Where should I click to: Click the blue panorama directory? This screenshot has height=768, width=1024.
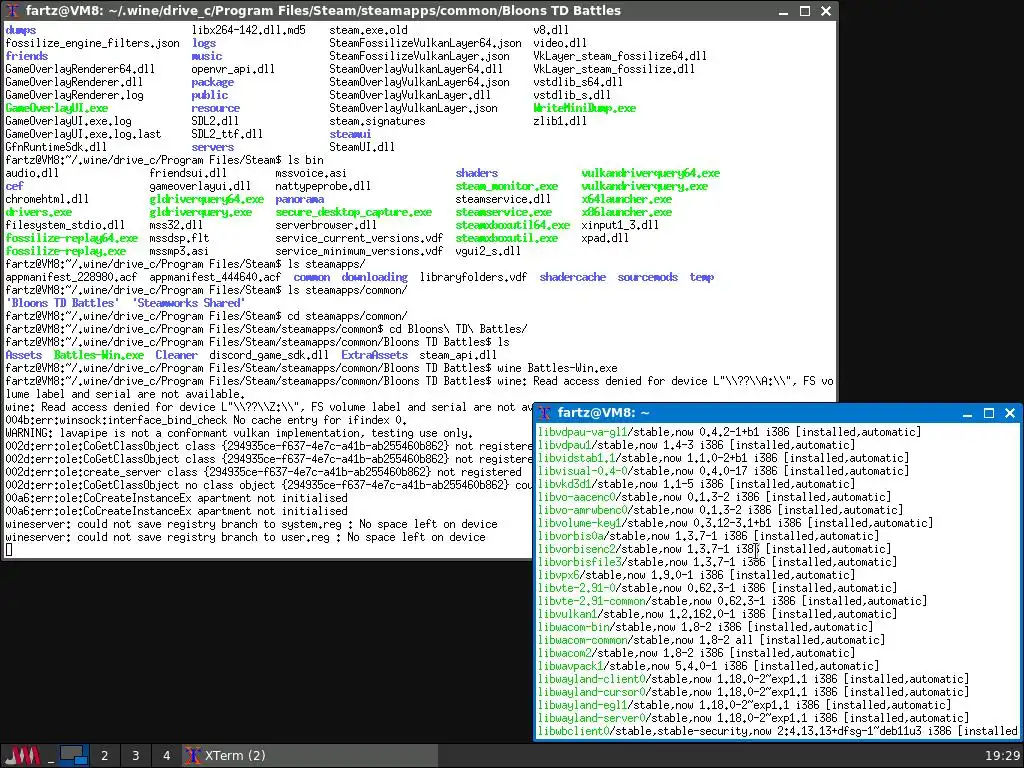pyautogui.click(x=299, y=199)
